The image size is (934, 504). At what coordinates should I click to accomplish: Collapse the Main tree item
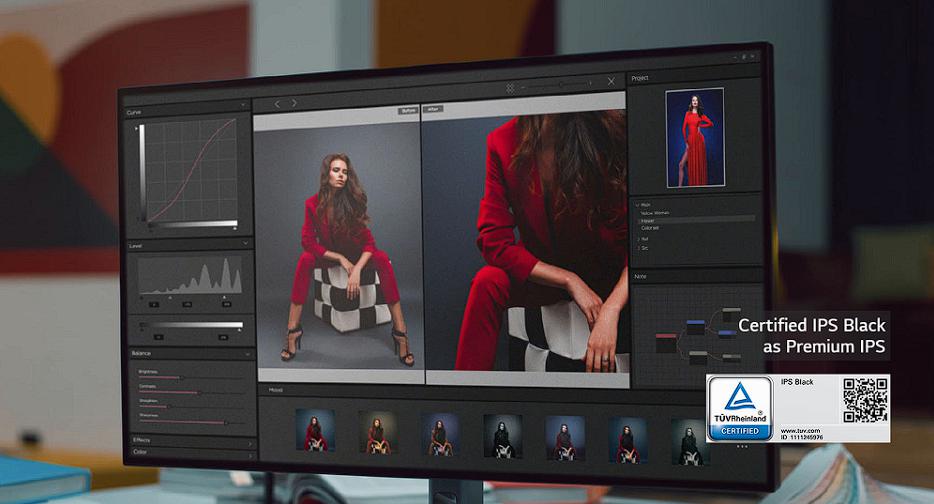pos(637,204)
